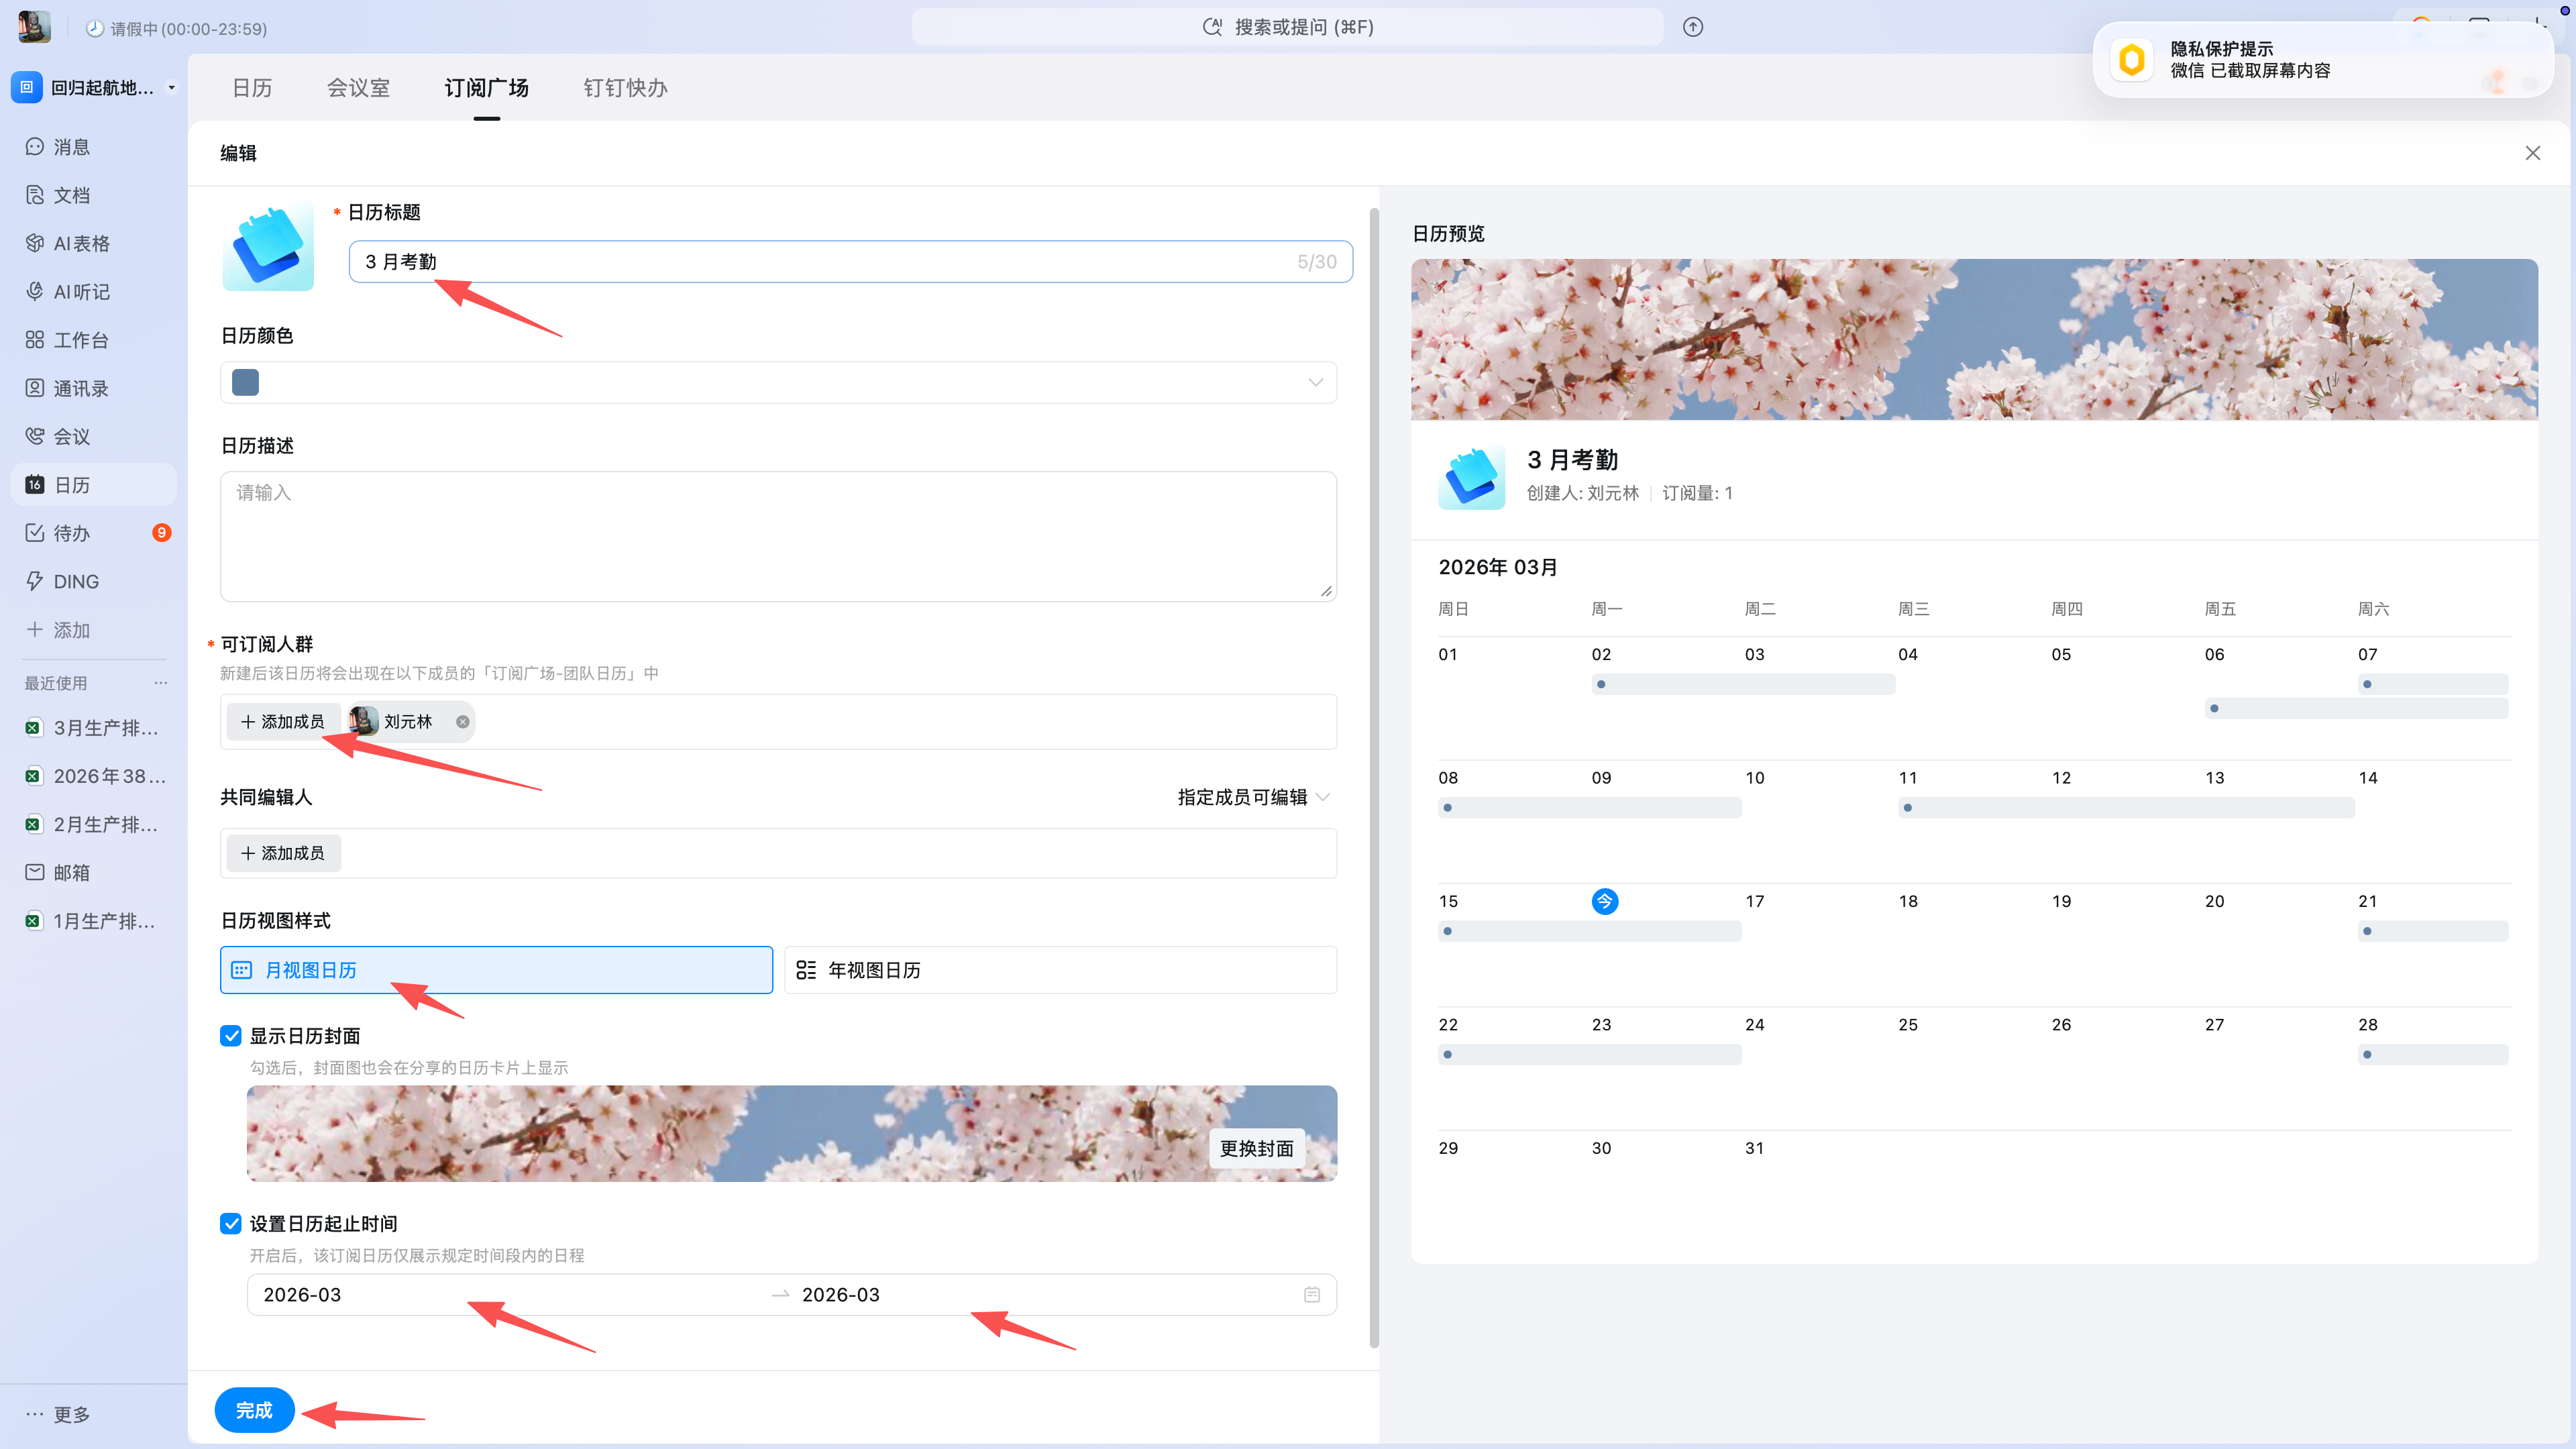Click the 完成 button to finish
Viewport: 2576px width, 1449px height.
coord(254,1410)
